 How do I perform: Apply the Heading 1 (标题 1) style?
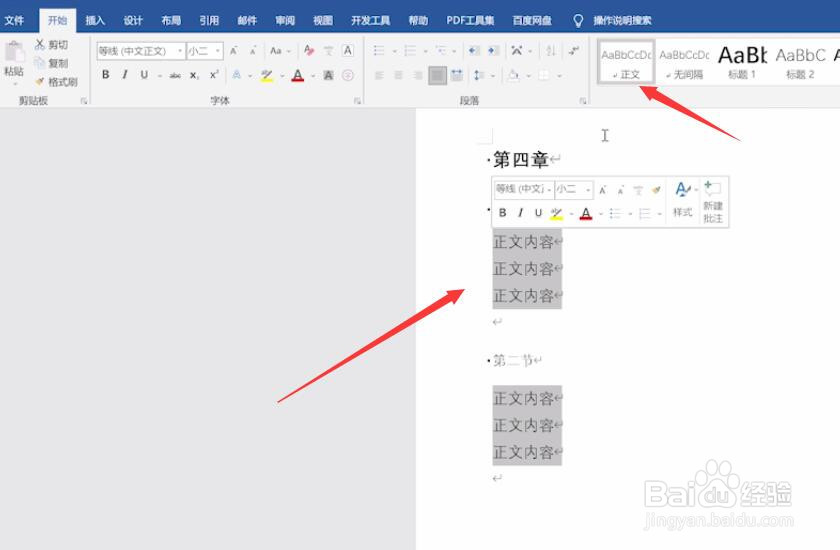pos(742,62)
